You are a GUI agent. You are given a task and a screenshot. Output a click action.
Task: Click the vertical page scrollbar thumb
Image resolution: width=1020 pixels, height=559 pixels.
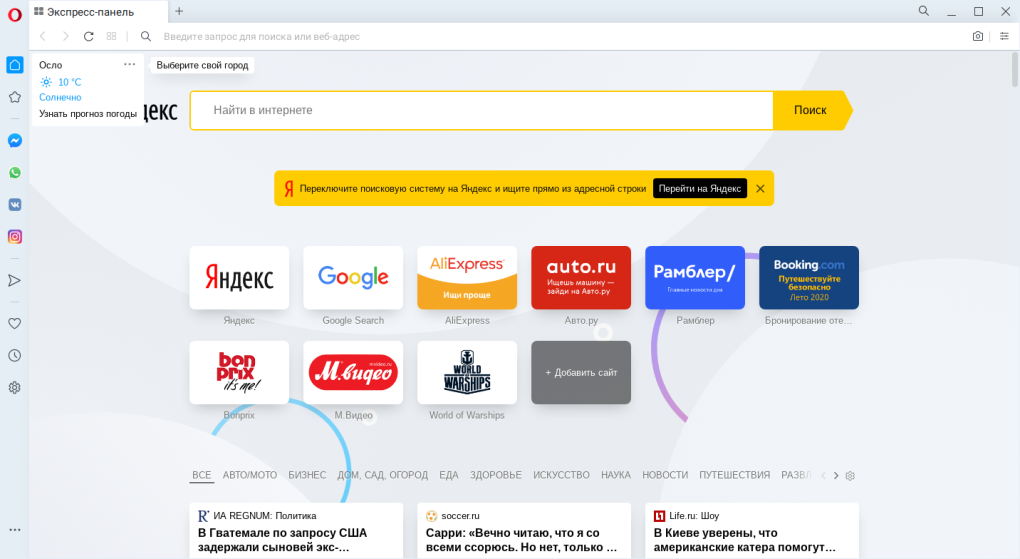(1015, 70)
